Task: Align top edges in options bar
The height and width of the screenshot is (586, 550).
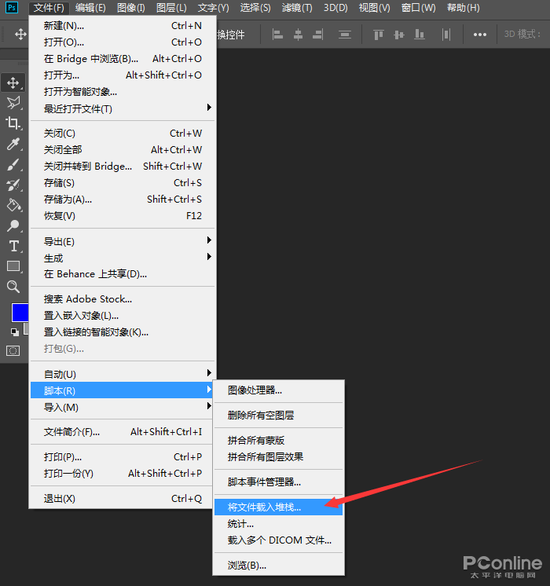Action: click(378, 35)
